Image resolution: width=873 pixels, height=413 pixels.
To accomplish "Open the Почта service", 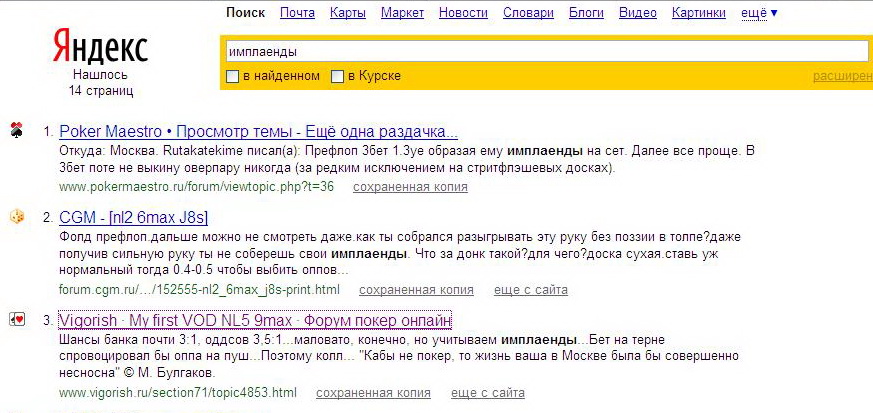I will click(297, 12).
